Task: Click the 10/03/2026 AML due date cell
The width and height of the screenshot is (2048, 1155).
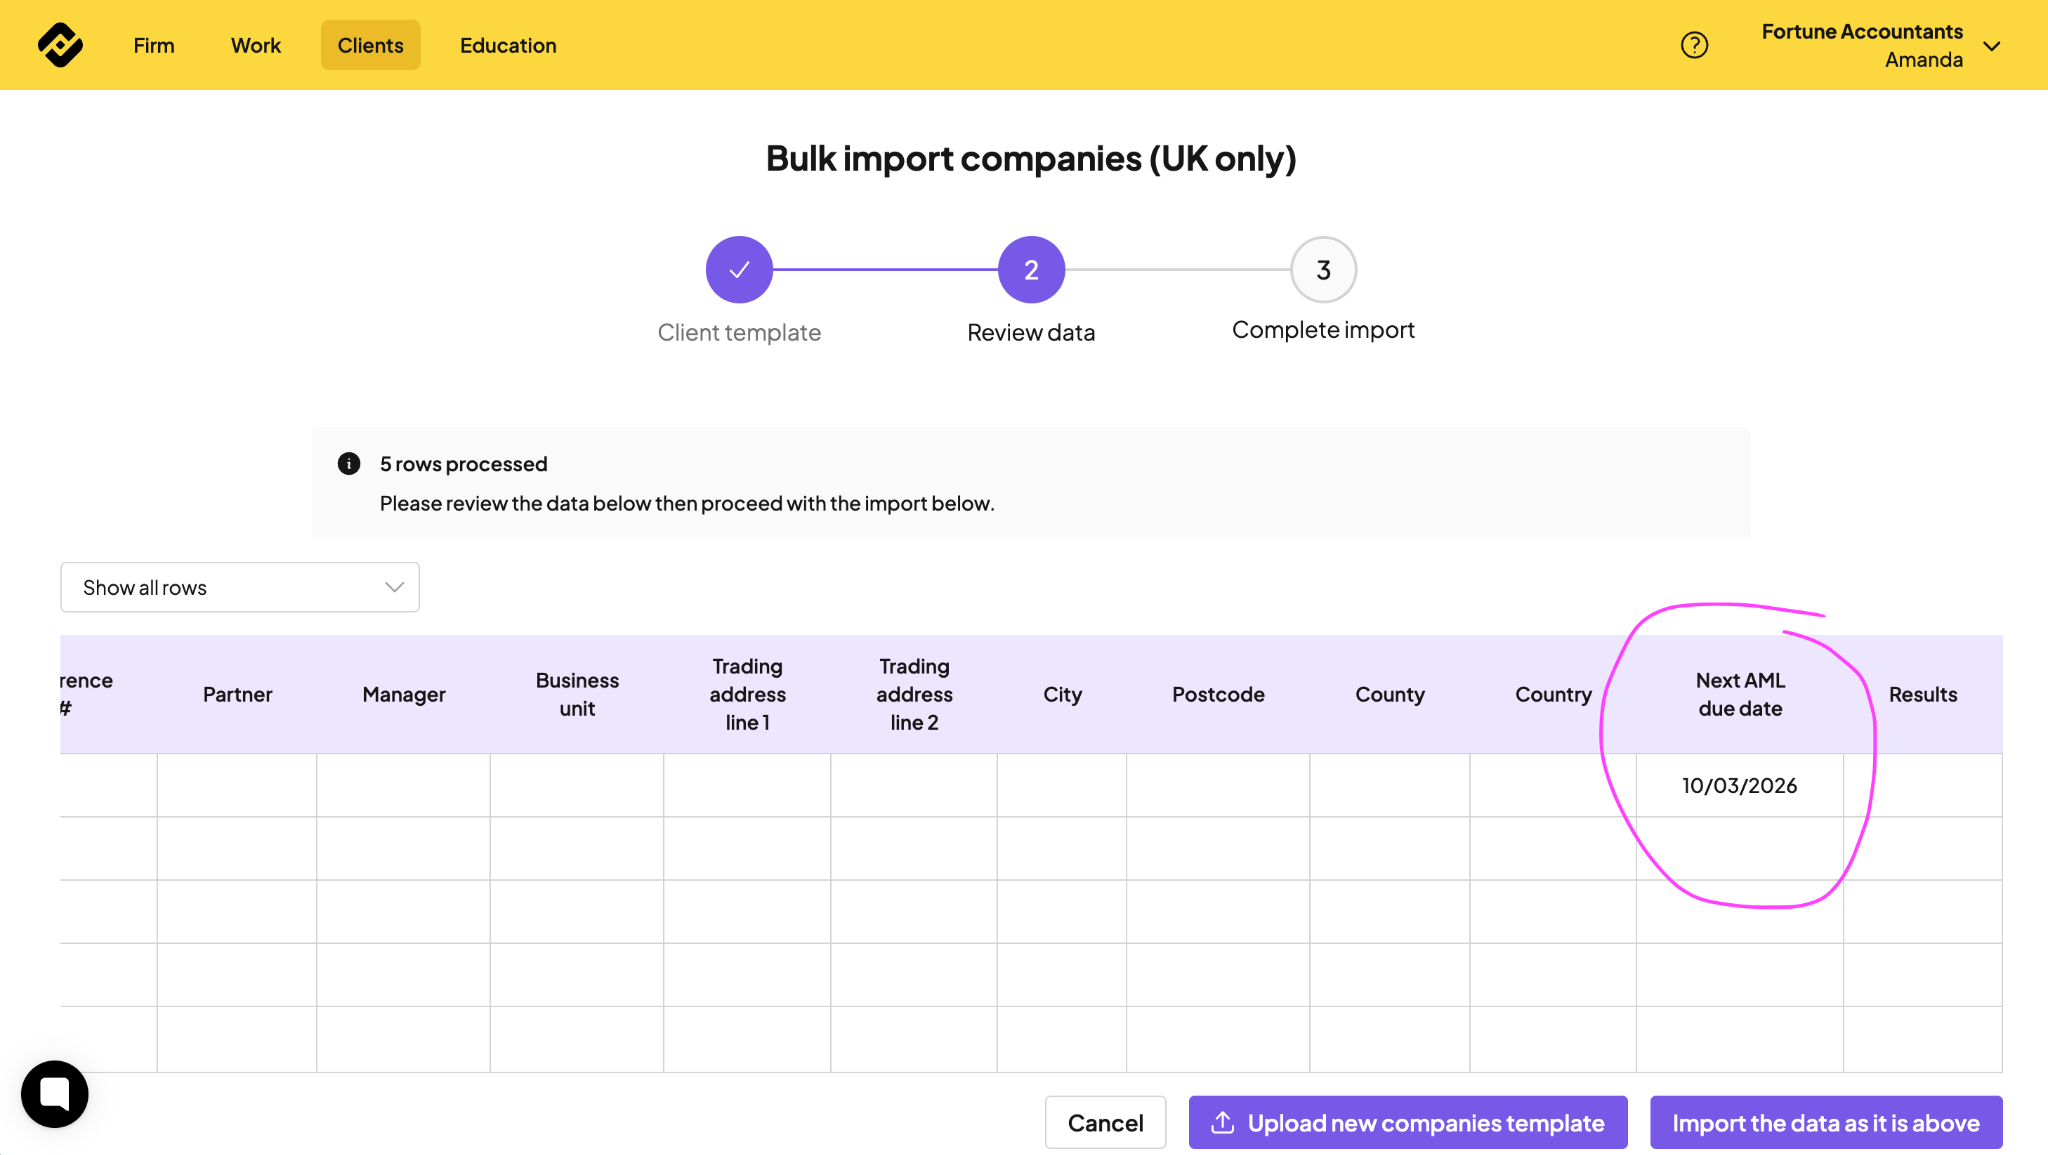Action: point(1739,785)
